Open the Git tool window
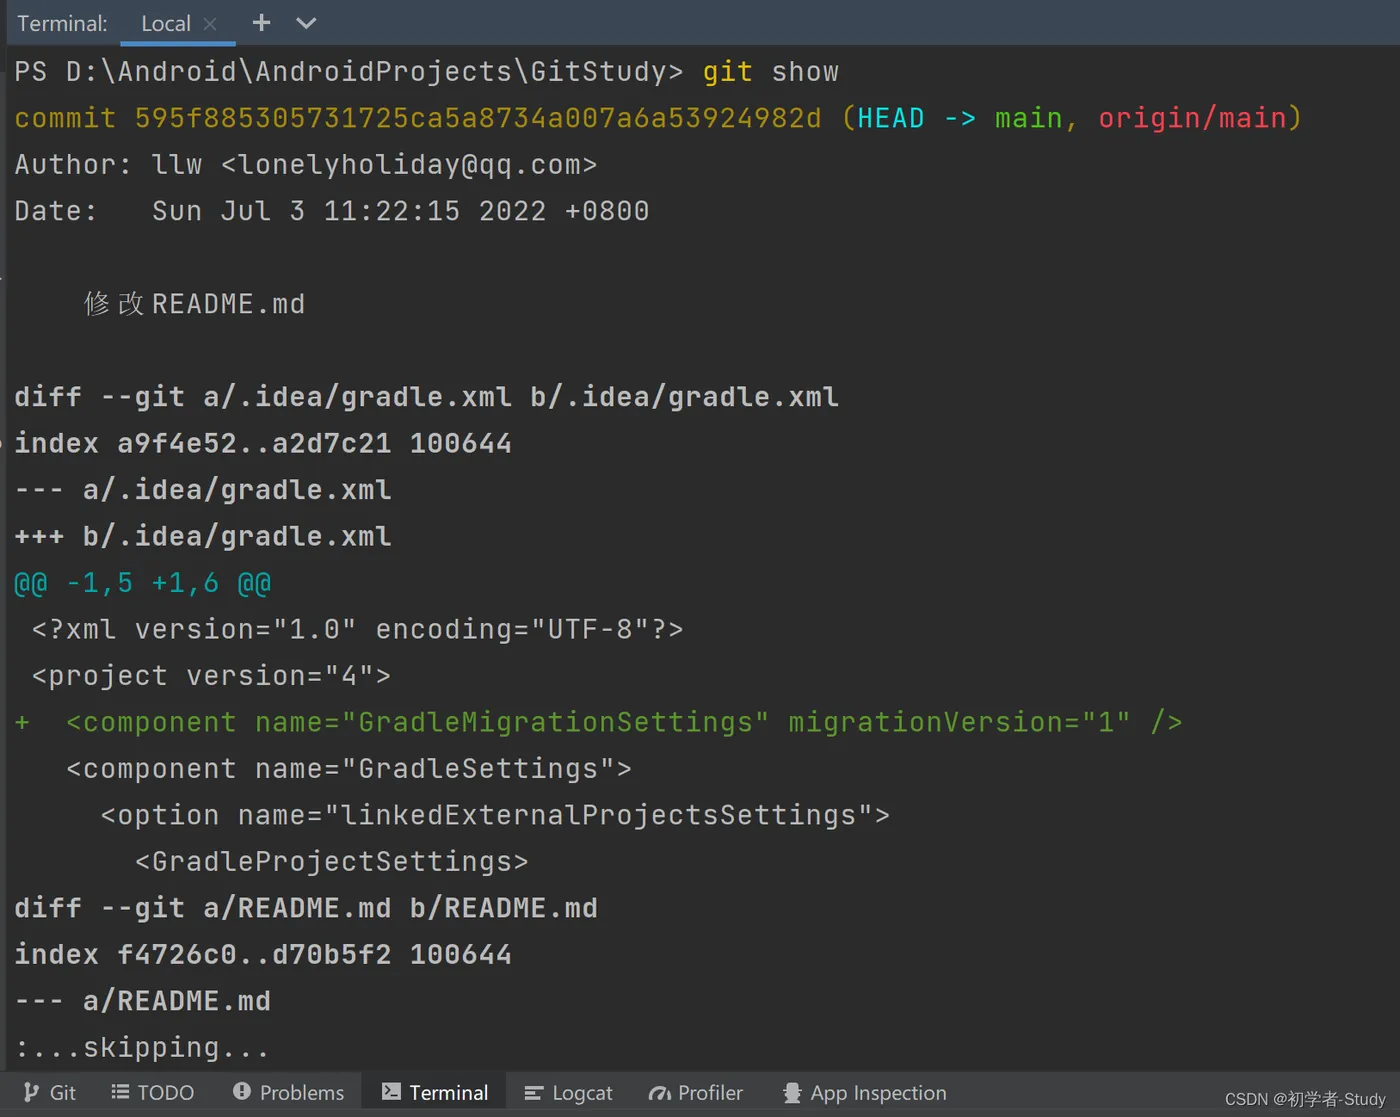 50,1093
